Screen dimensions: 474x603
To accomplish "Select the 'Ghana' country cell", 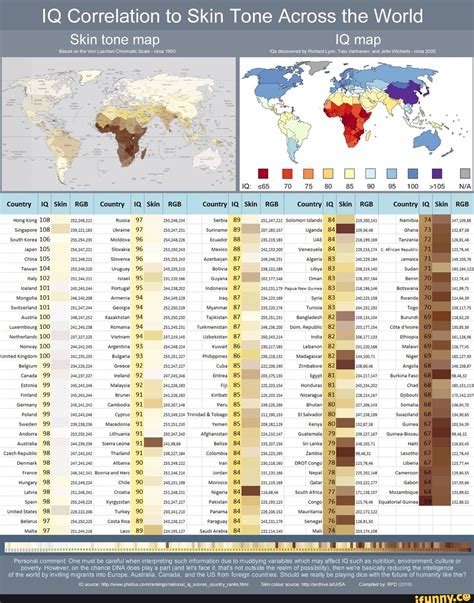I will coord(411,230).
